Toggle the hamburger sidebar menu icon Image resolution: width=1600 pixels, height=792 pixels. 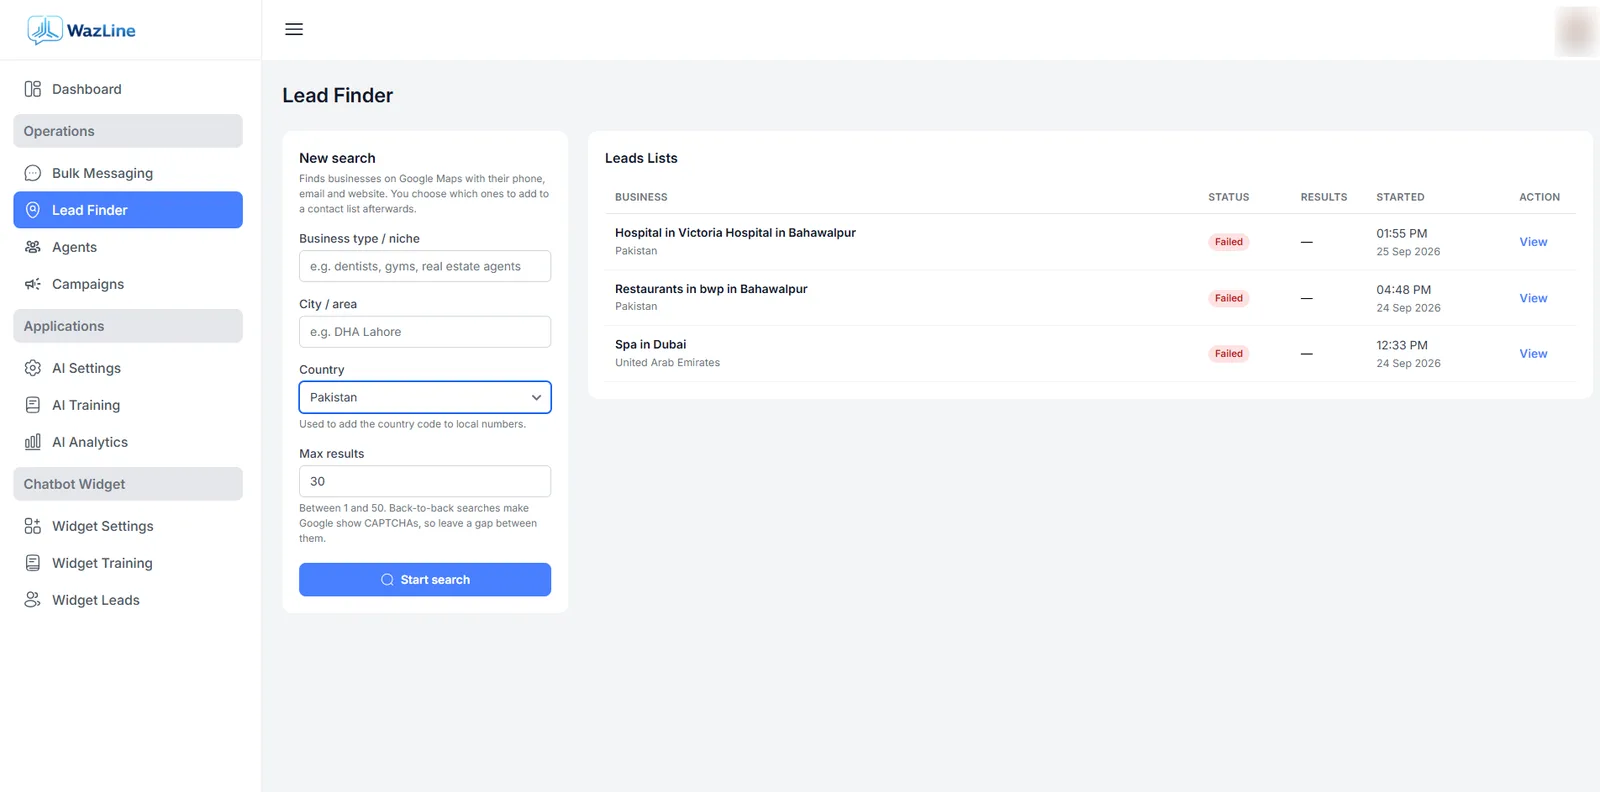tap(294, 29)
